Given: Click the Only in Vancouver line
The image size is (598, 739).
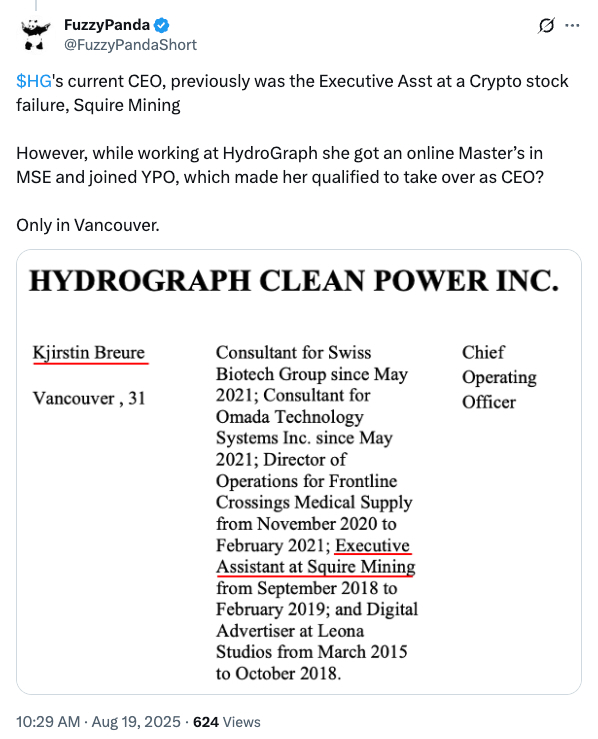Looking at the screenshot, I should point(88,225).
